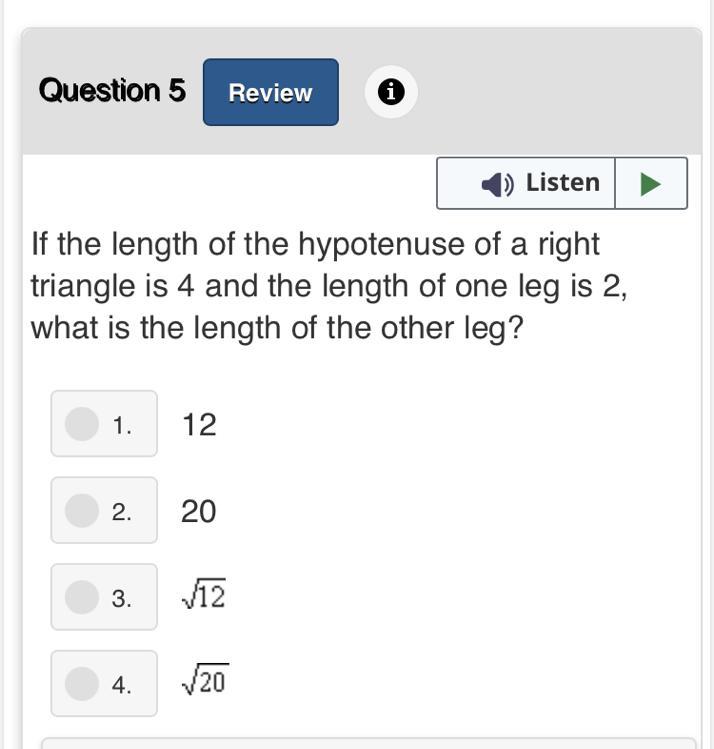Select radio button for option 2
This screenshot has width=714, height=749.
tap(82, 511)
